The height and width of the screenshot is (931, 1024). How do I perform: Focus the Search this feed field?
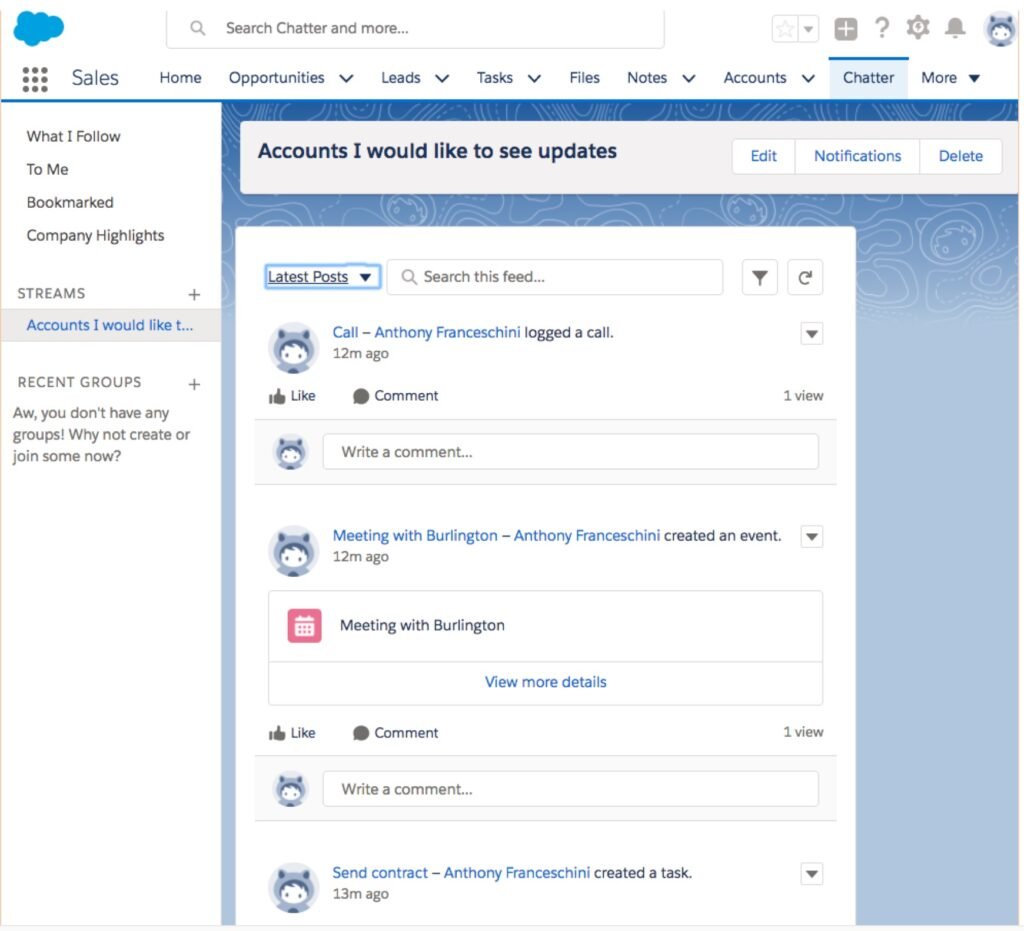tap(555, 277)
